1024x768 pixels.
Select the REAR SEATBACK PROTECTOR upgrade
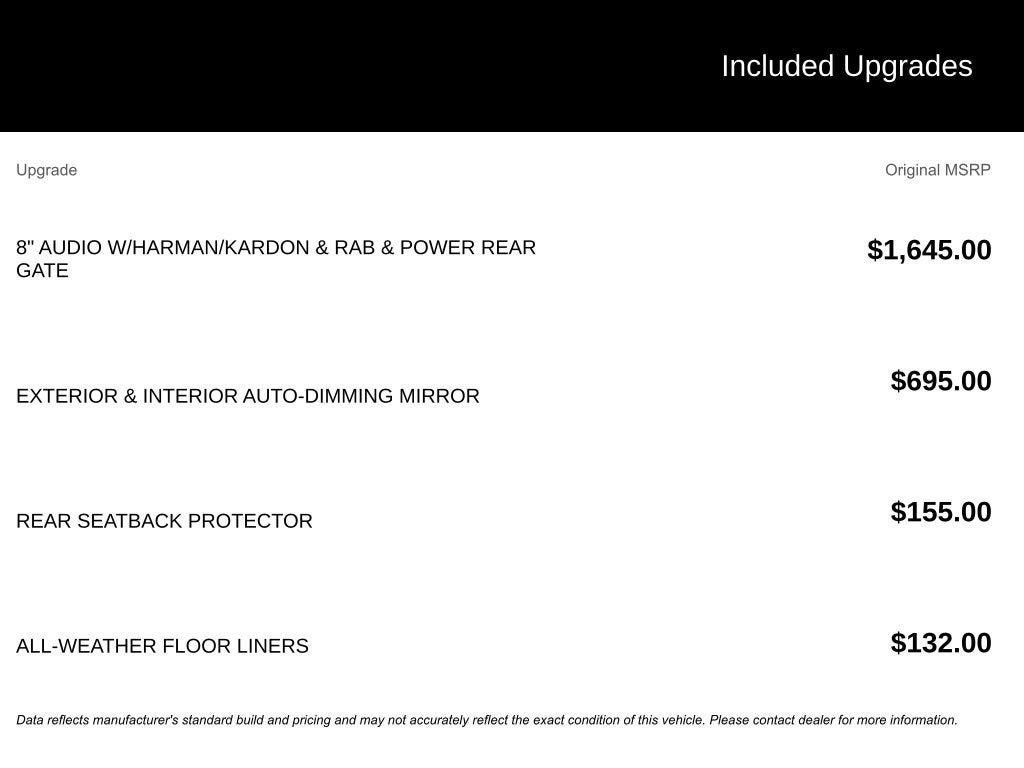[x=164, y=521]
